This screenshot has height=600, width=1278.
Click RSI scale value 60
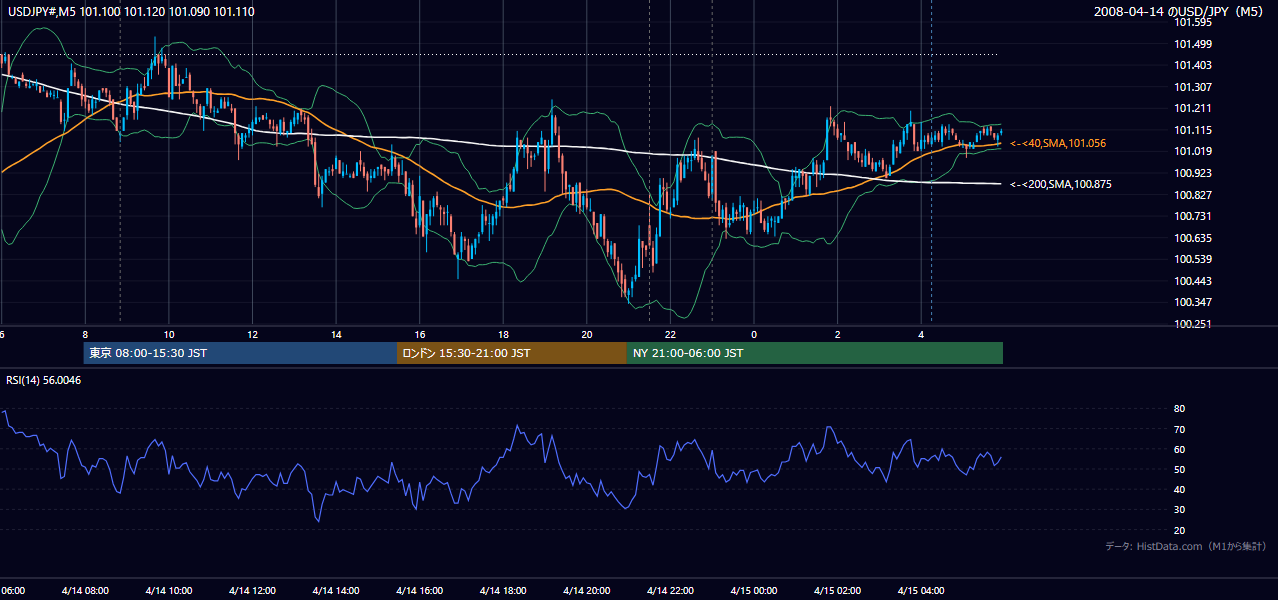[x=1179, y=450]
